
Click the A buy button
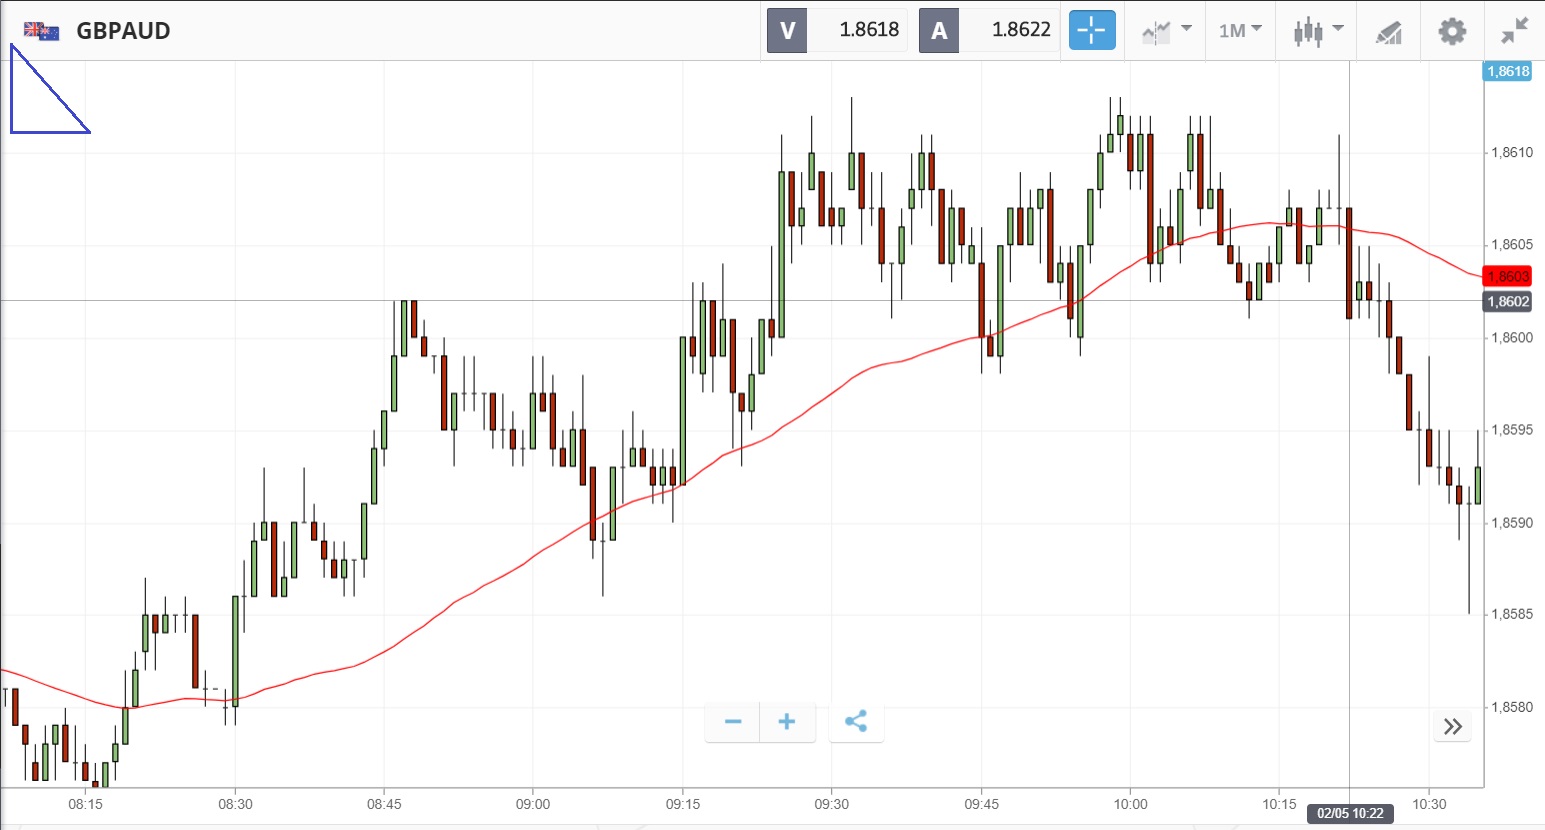tap(939, 31)
